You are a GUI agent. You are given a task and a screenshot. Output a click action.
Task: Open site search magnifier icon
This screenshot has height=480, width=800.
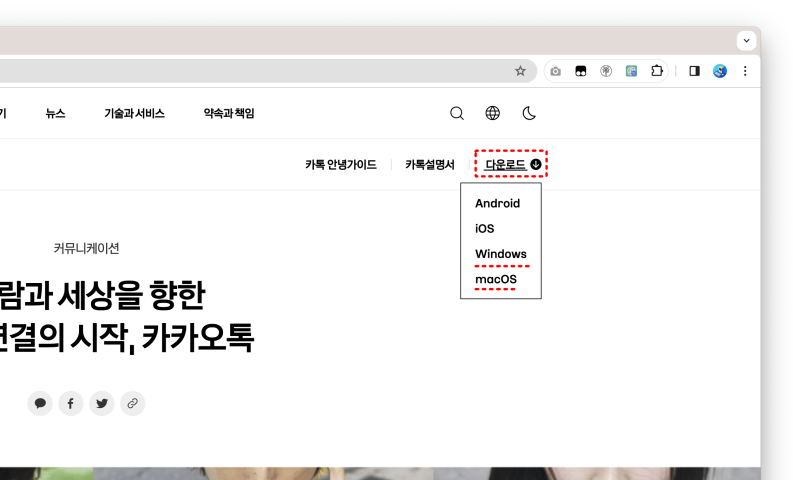(457, 113)
